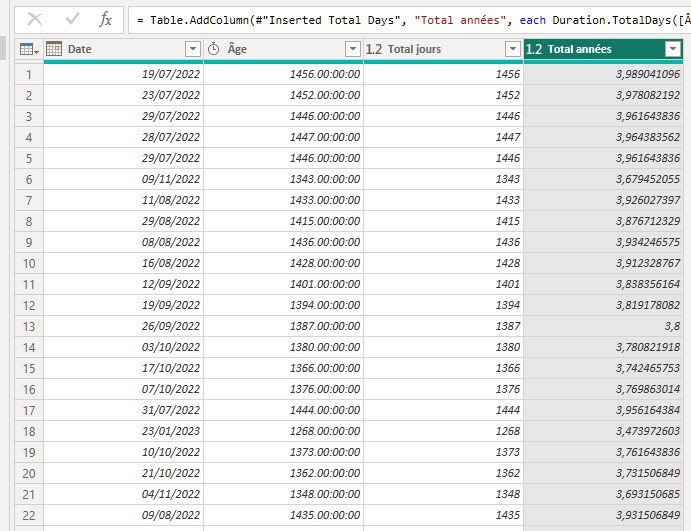
Task: Select Âge cell 1268.00:00:00
Action: click(283, 431)
